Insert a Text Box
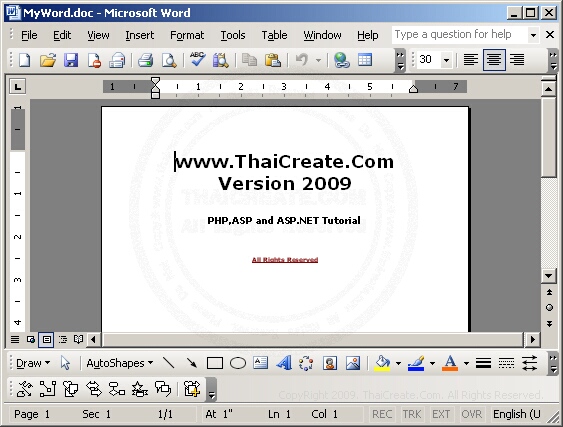Screen dimensions: 563x427 [x=260, y=363]
